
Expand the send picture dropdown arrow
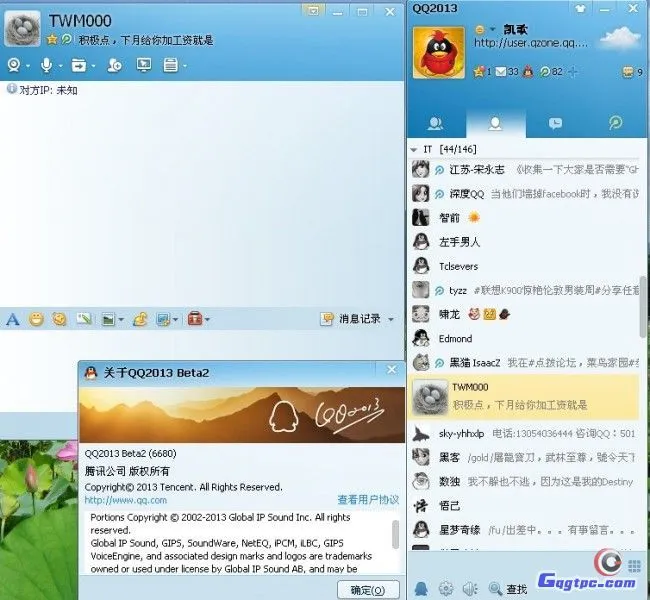point(121,319)
